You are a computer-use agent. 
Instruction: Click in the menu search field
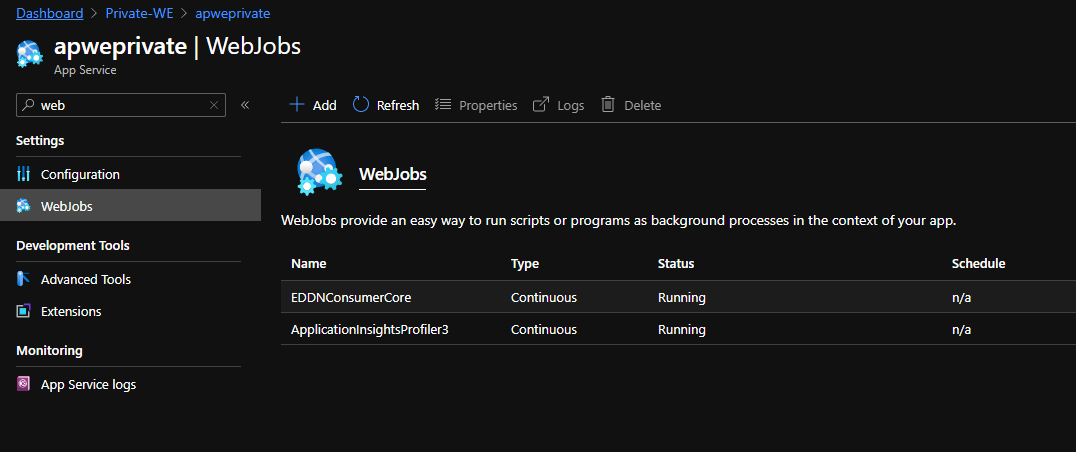[120, 104]
